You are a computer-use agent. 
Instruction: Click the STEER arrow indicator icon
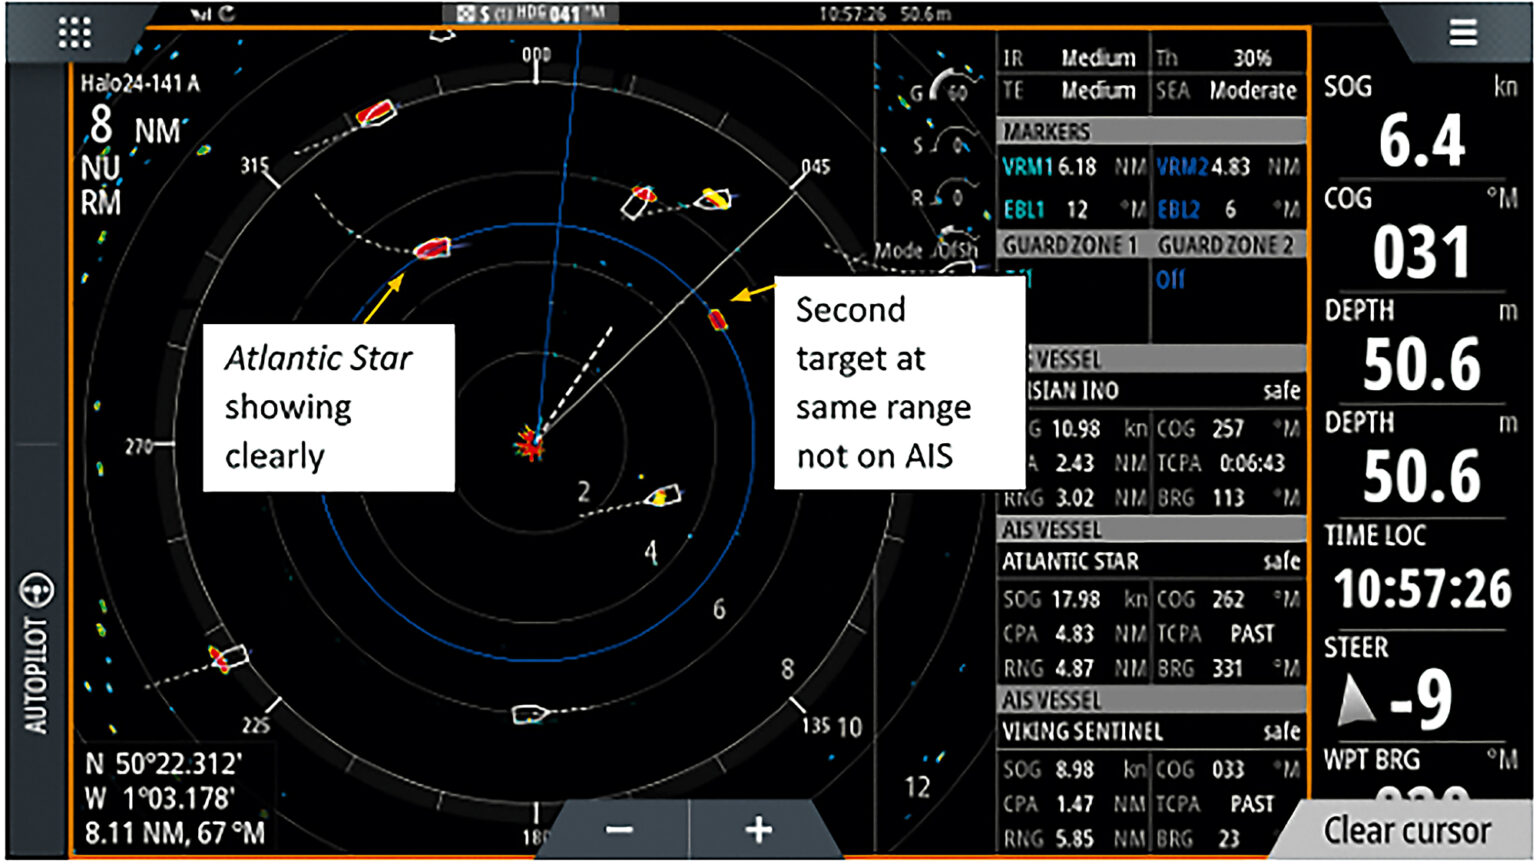tap(1355, 700)
